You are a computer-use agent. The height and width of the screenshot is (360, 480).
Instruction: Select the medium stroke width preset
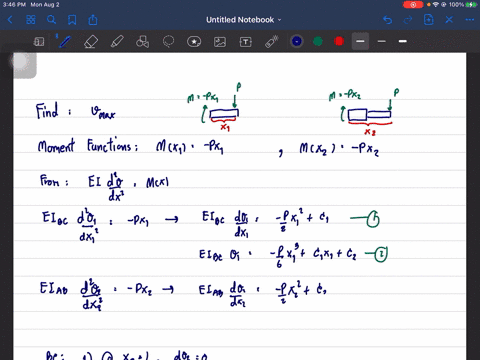[x=382, y=41]
